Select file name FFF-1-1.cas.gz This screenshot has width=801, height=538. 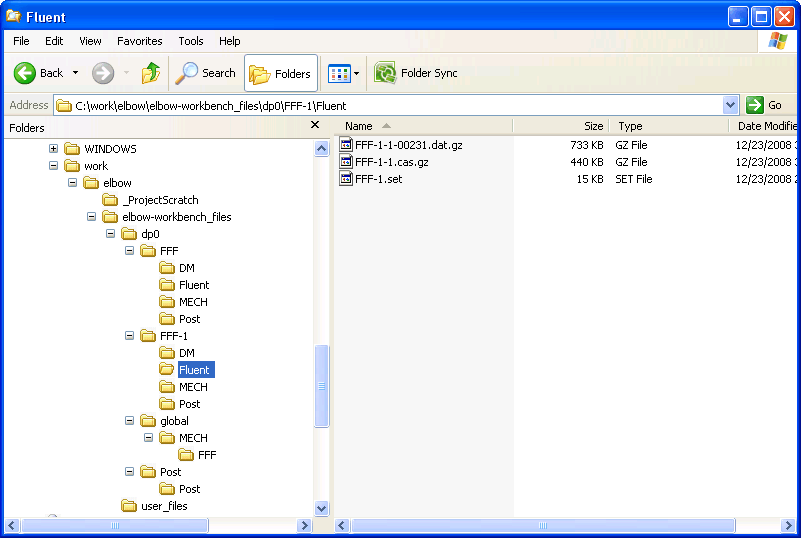(x=392, y=162)
